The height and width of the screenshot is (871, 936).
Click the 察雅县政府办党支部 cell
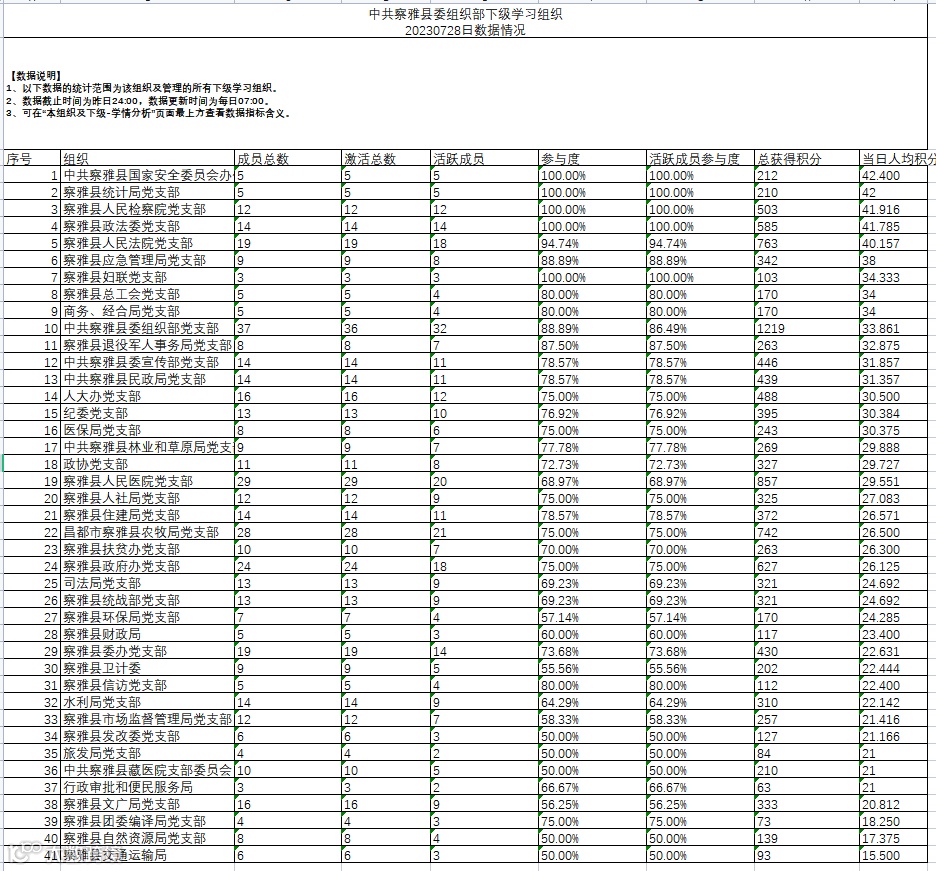point(147,567)
